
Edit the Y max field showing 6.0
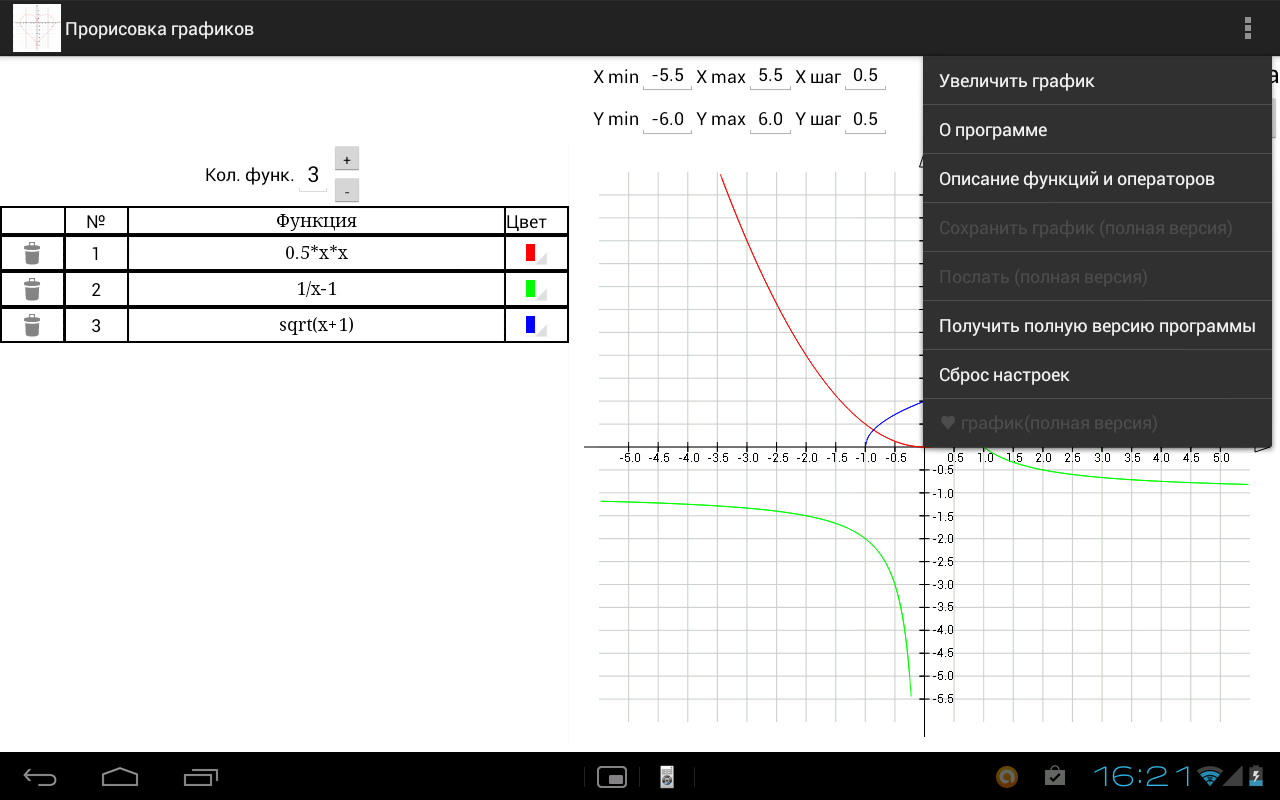(770, 119)
